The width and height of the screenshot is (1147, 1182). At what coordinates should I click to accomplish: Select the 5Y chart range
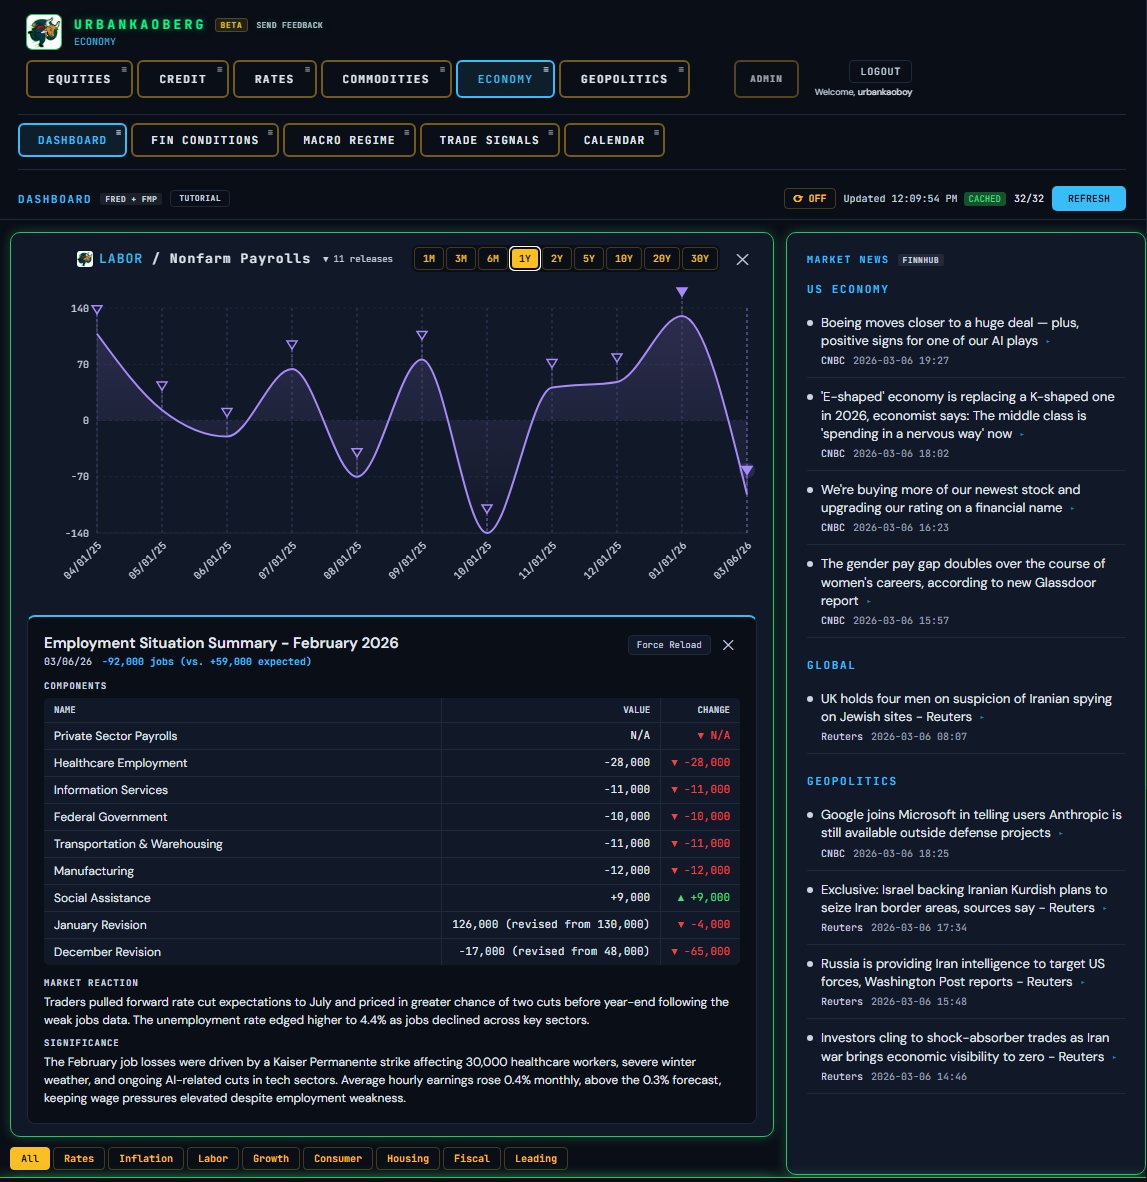pyautogui.click(x=589, y=259)
